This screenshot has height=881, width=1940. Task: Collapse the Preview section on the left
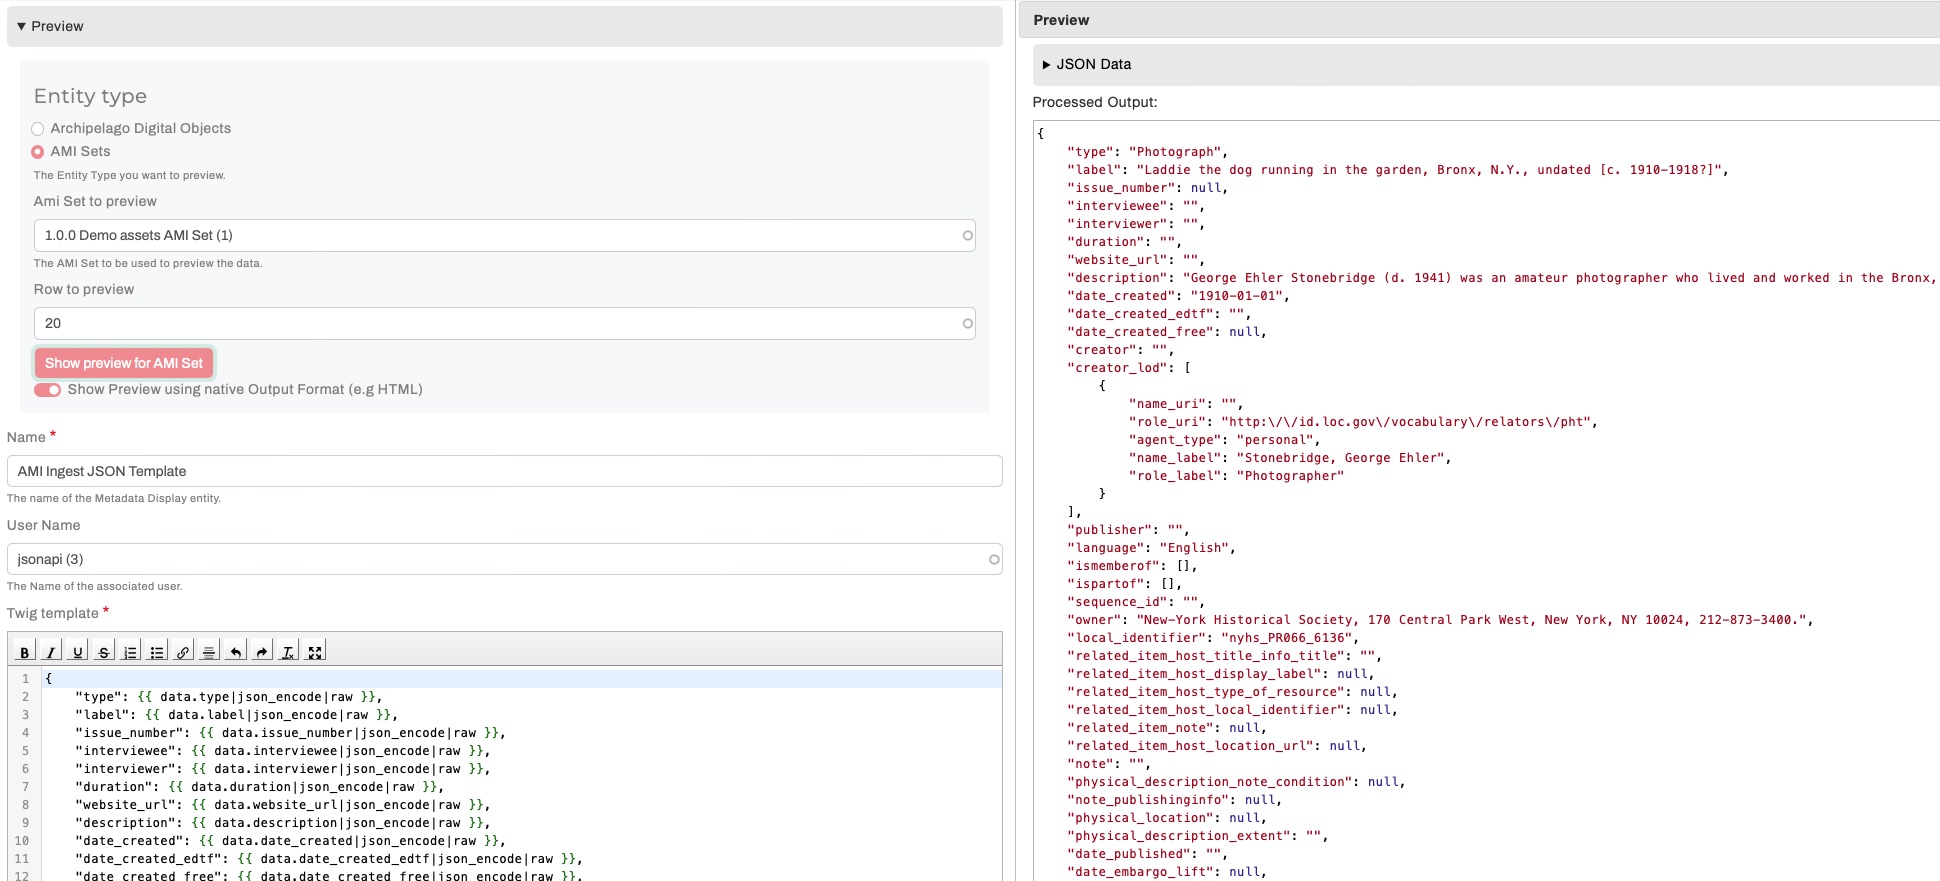point(50,26)
